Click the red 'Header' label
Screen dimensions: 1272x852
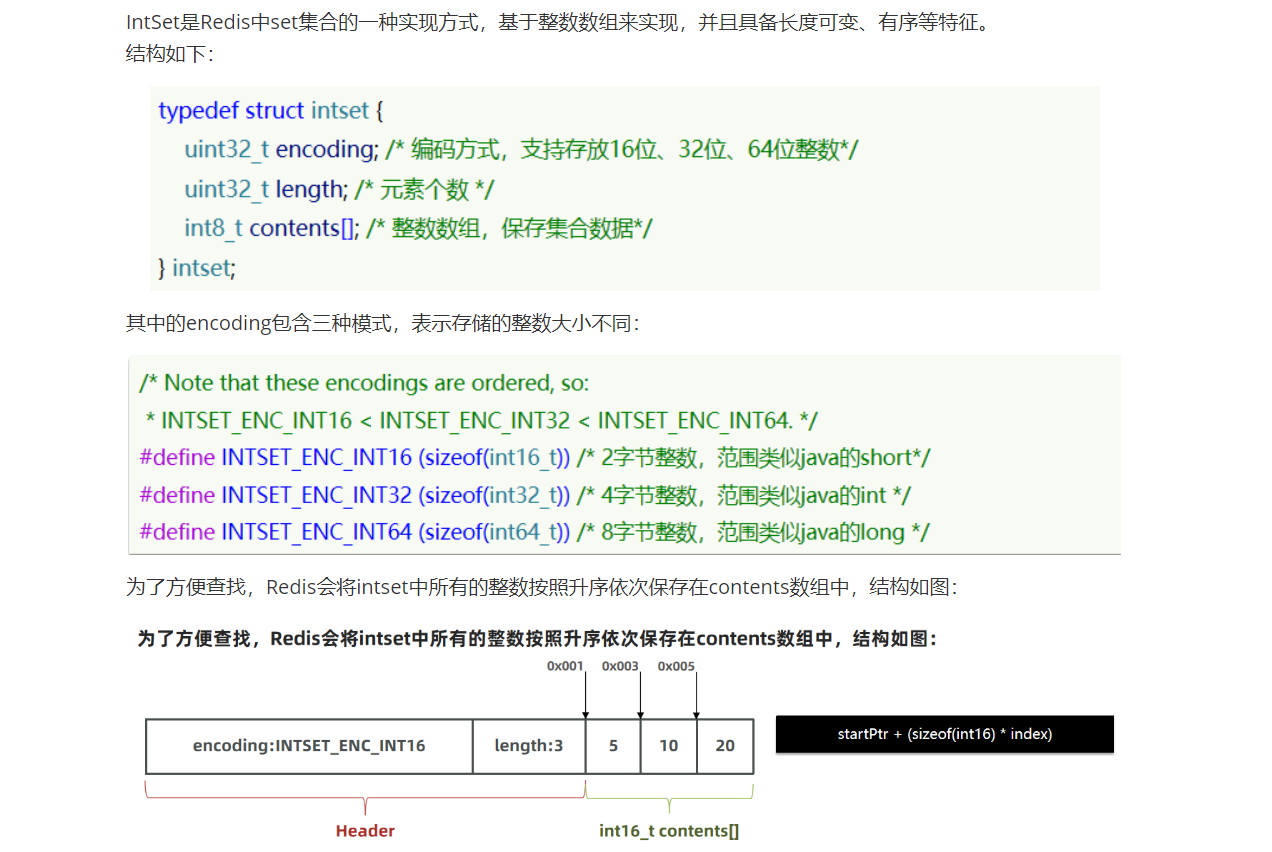pos(365,831)
